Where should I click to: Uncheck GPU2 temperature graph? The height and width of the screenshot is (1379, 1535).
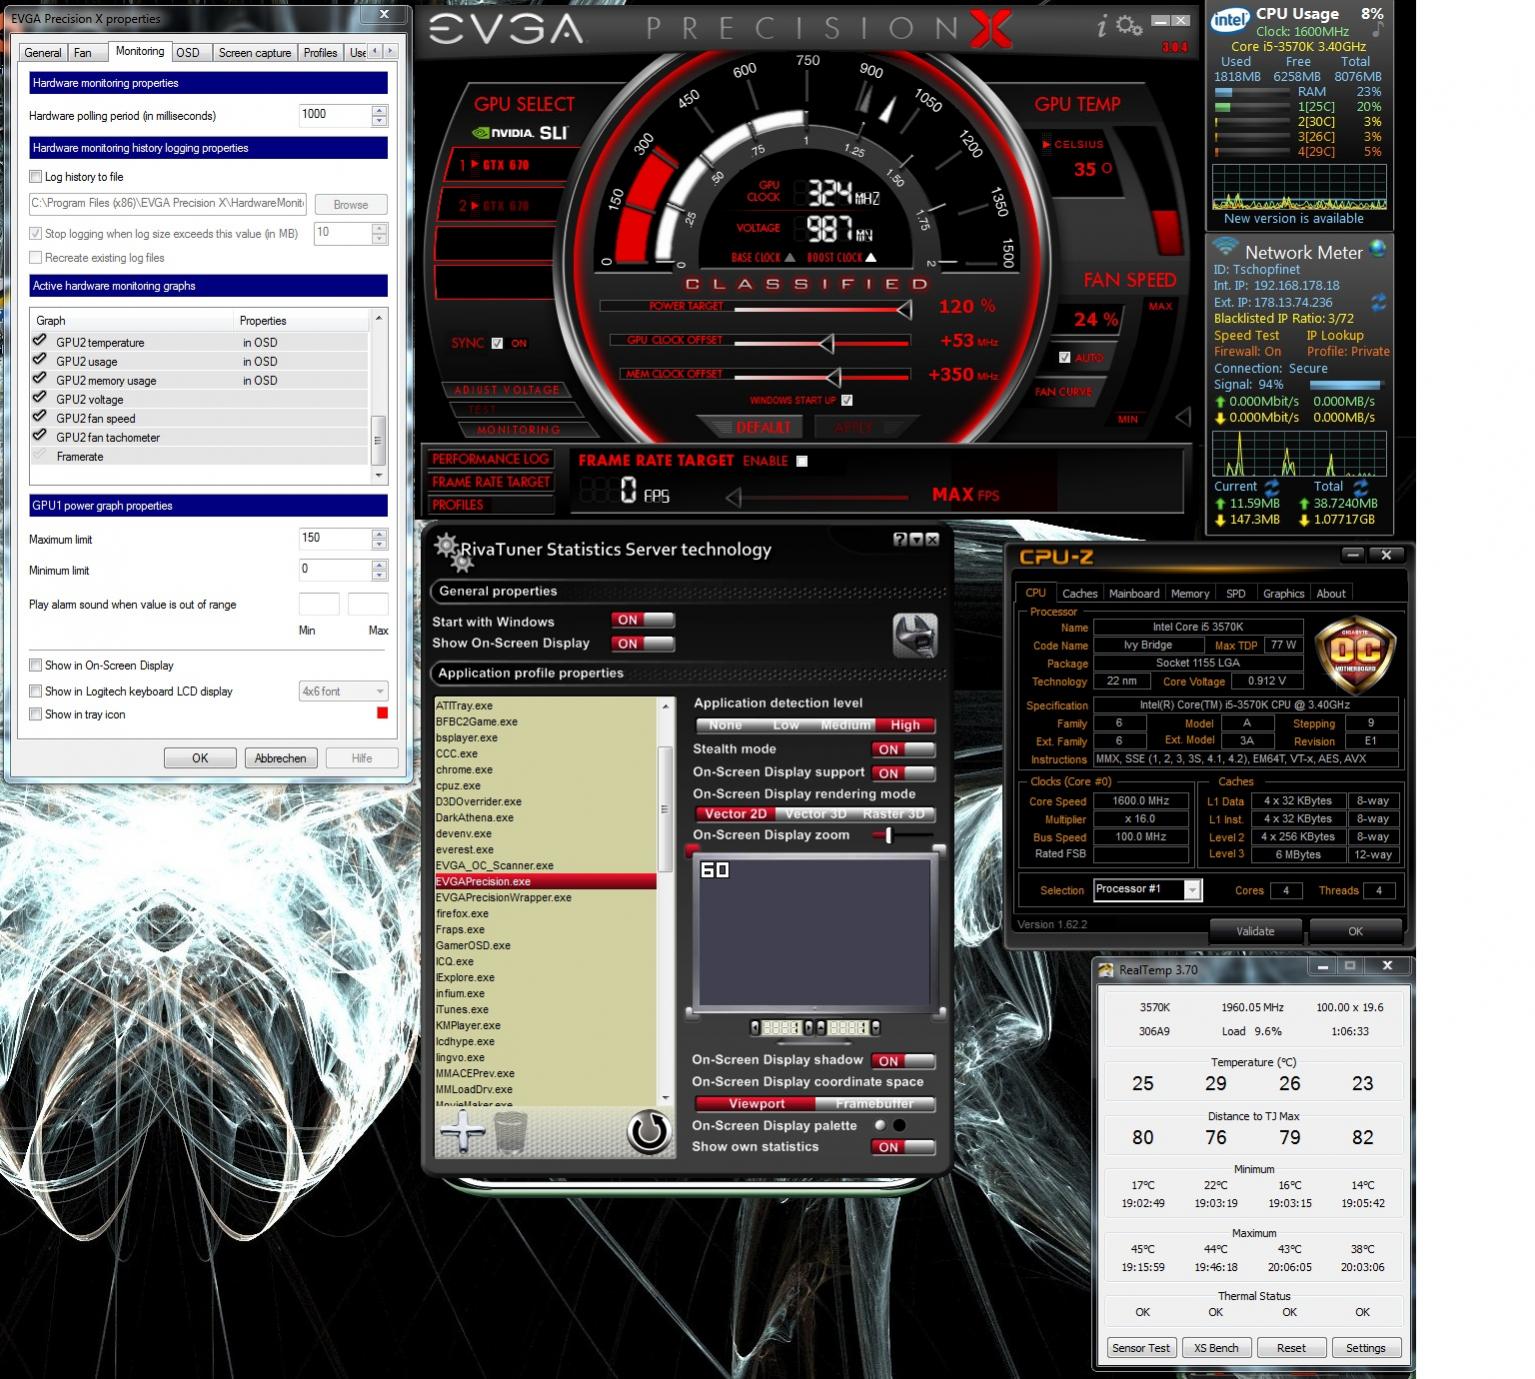40,341
